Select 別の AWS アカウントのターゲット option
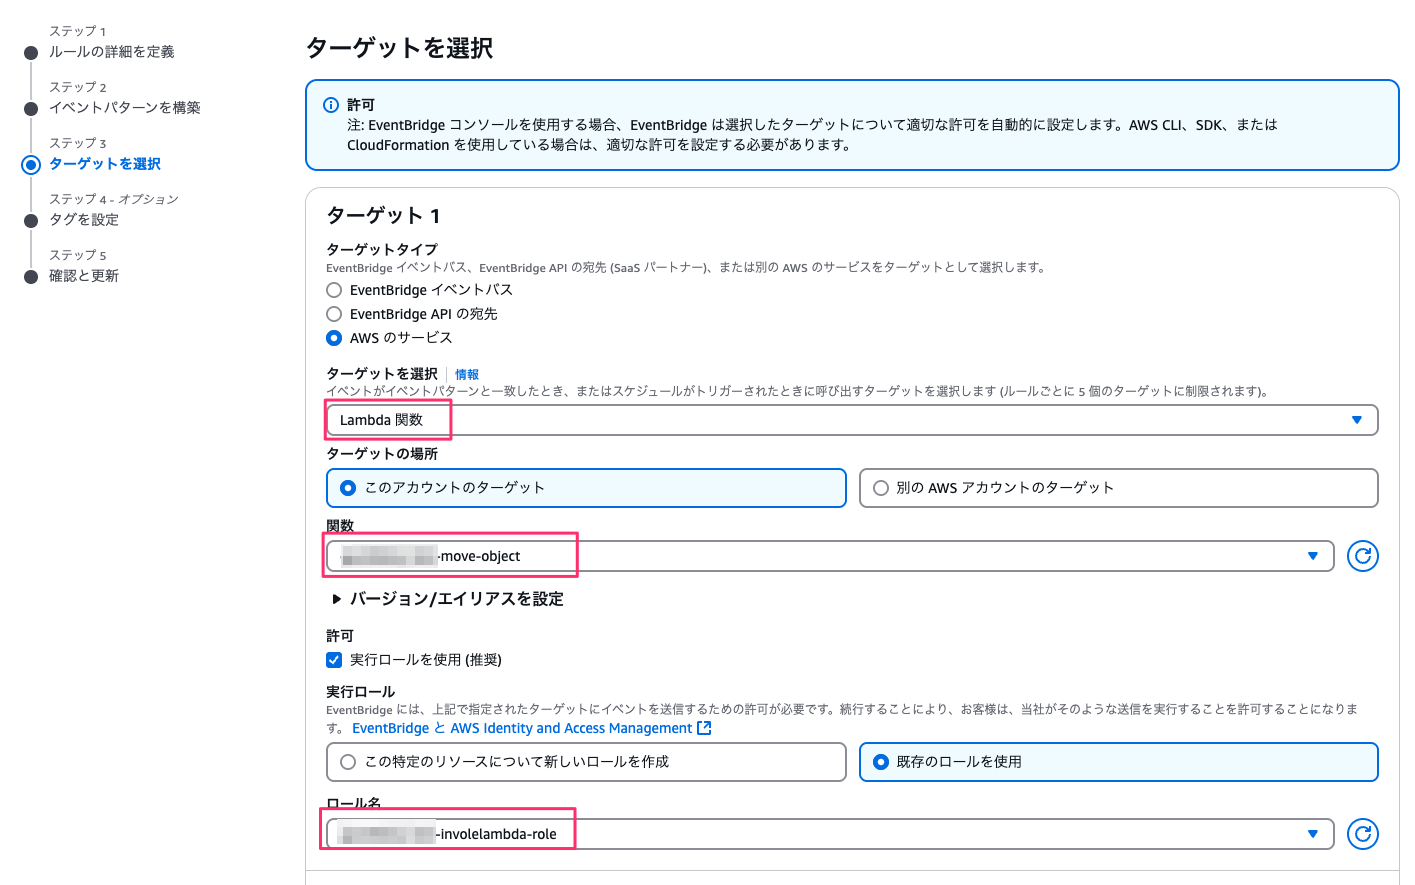 [881, 488]
